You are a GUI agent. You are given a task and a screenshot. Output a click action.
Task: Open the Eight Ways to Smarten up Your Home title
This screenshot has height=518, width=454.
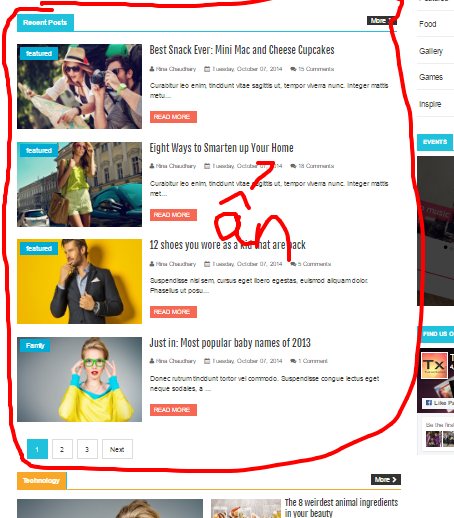(x=221, y=148)
